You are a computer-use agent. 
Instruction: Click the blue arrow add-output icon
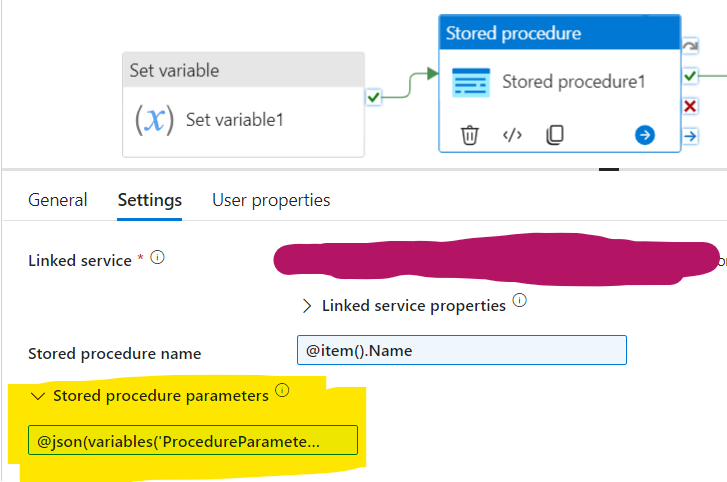click(x=645, y=135)
